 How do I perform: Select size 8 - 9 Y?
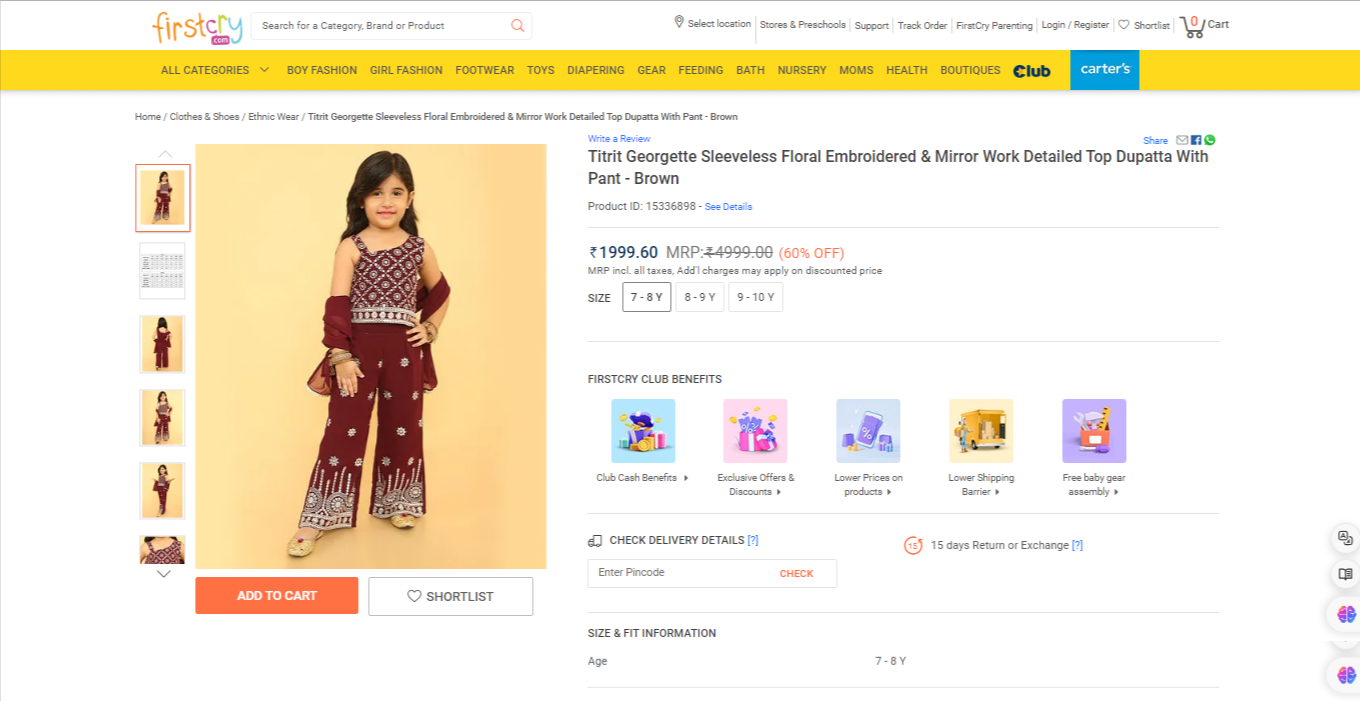tap(700, 297)
